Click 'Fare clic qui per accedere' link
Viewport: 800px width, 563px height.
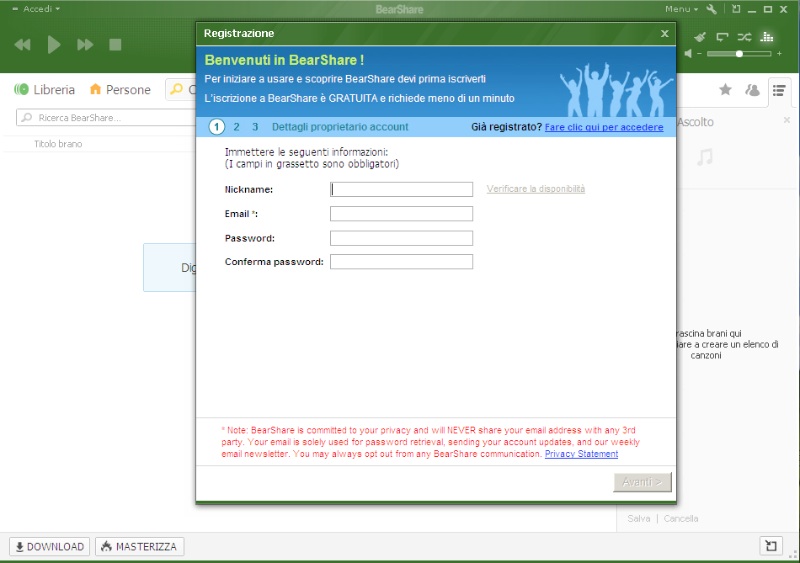click(604, 127)
